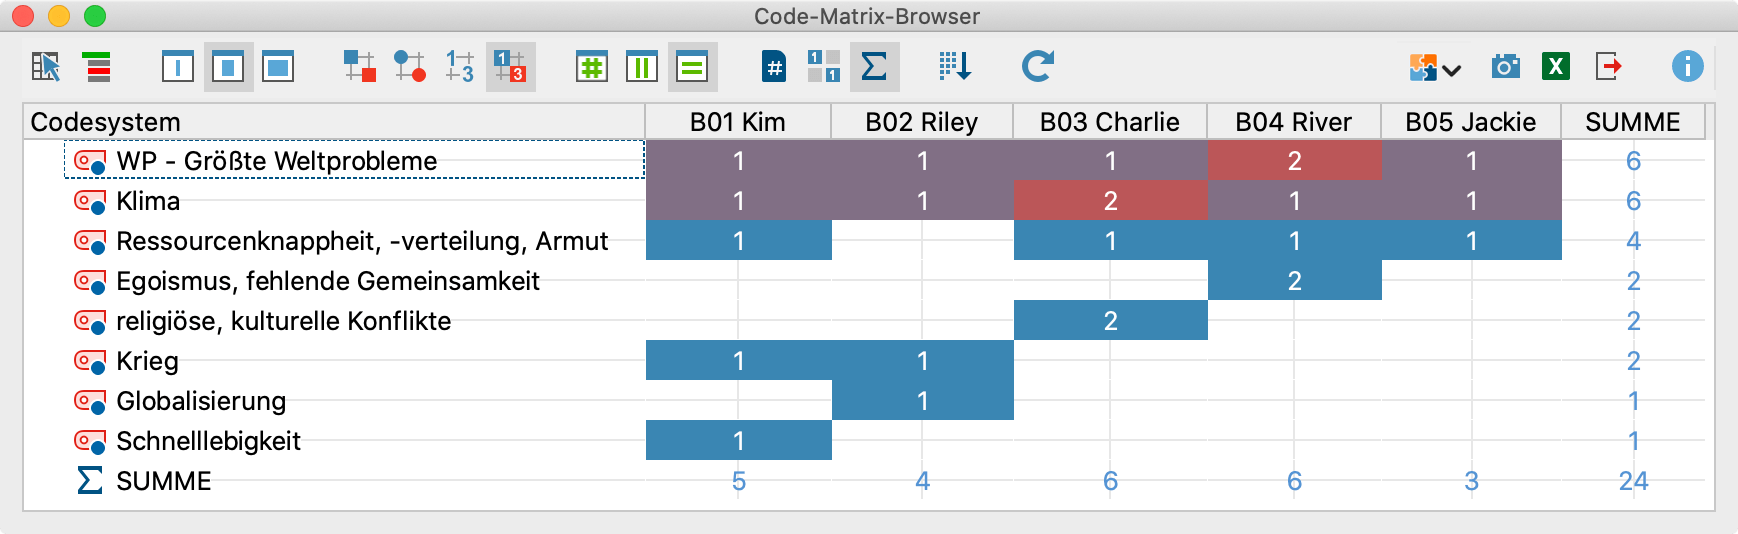Click blue cell for Egoismus under B04 River
This screenshot has width=1738, height=534.
pyautogui.click(x=1294, y=281)
